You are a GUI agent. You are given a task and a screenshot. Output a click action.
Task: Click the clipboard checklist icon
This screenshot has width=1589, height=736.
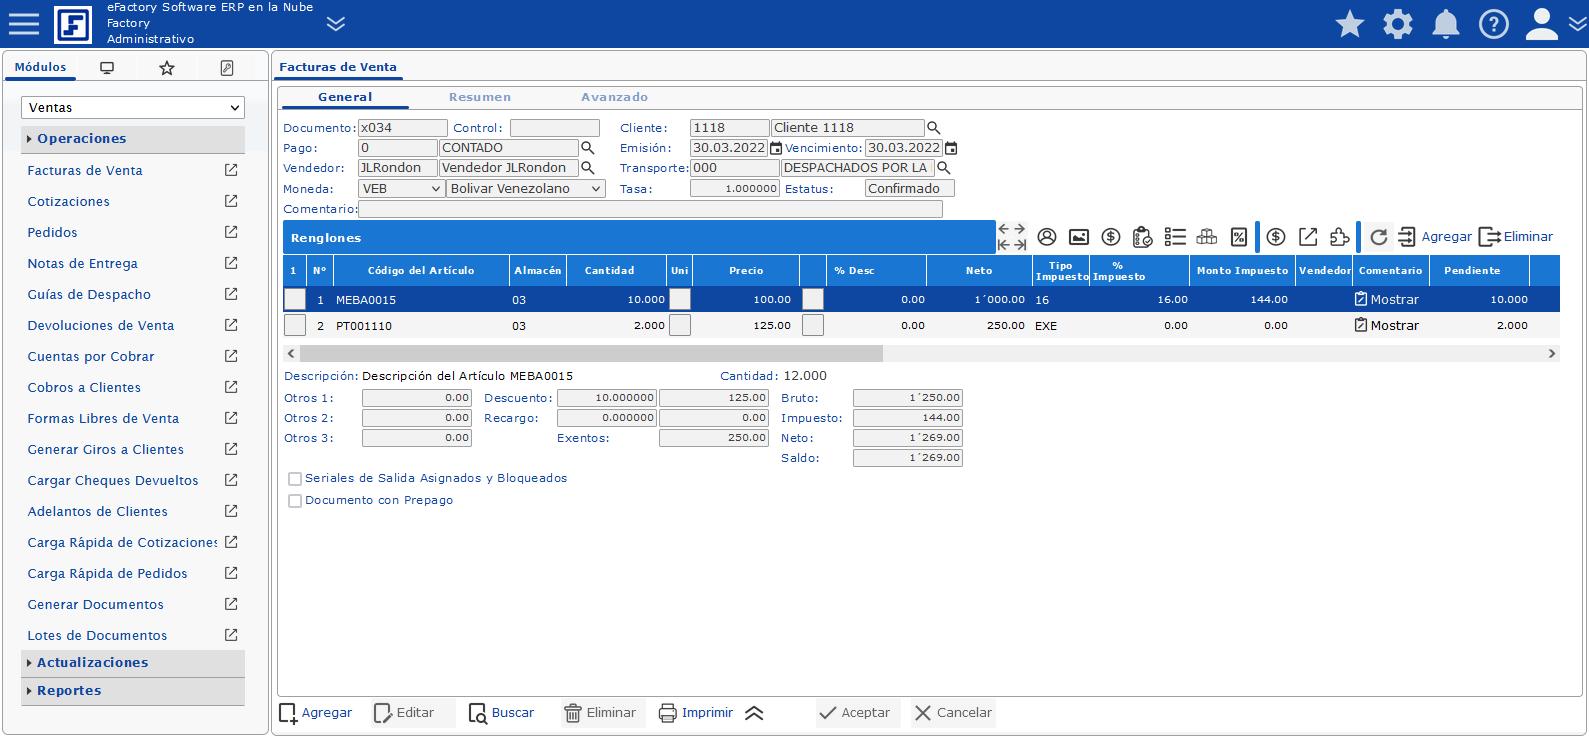1143,237
